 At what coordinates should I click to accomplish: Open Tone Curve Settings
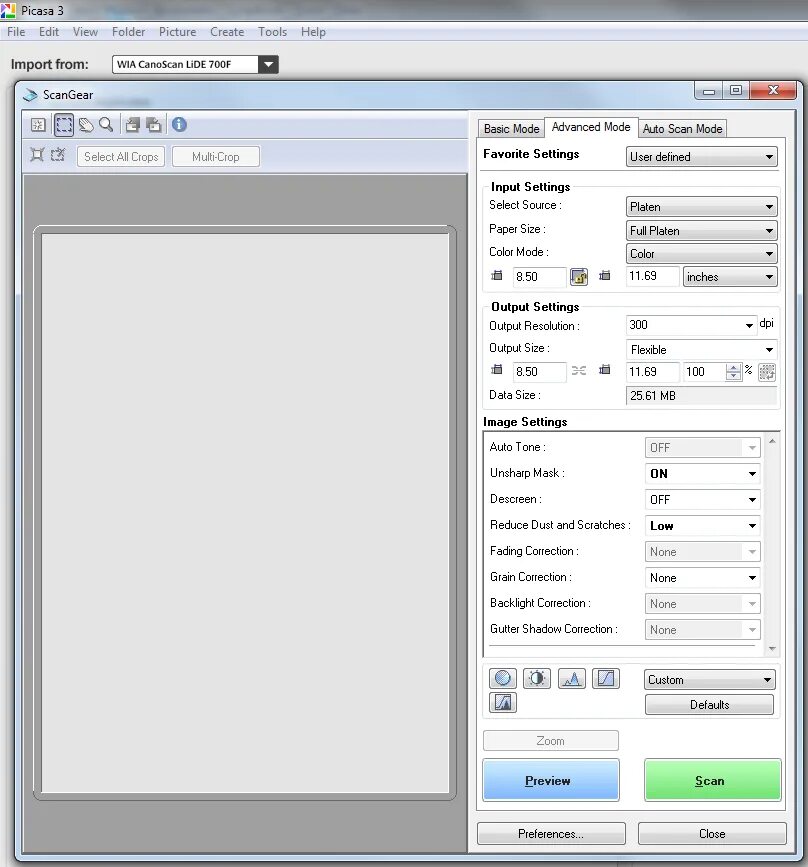pos(606,678)
